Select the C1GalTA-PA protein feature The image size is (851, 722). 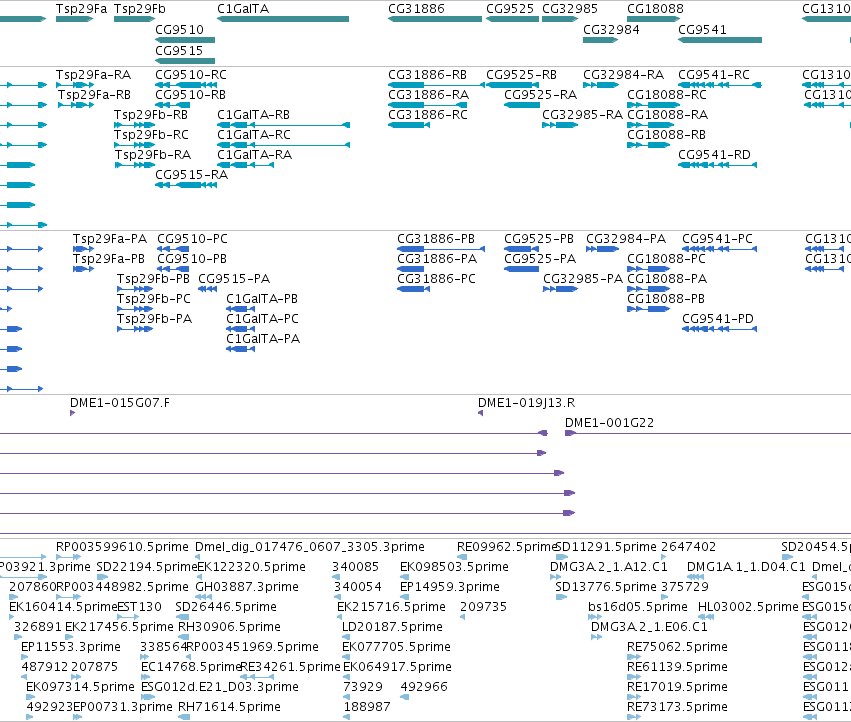(240, 349)
